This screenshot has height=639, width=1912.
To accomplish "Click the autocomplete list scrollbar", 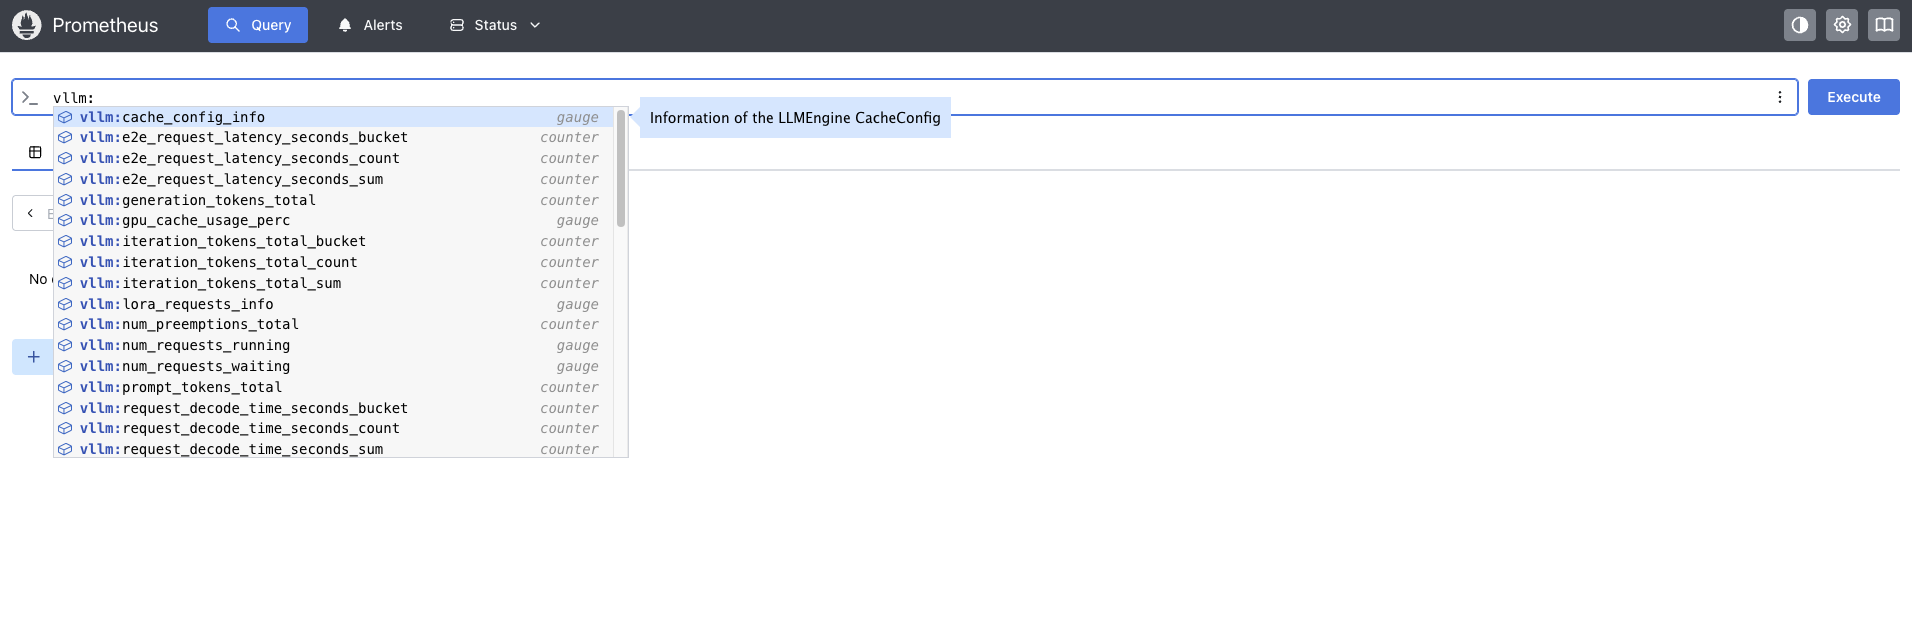I will coord(621,168).
